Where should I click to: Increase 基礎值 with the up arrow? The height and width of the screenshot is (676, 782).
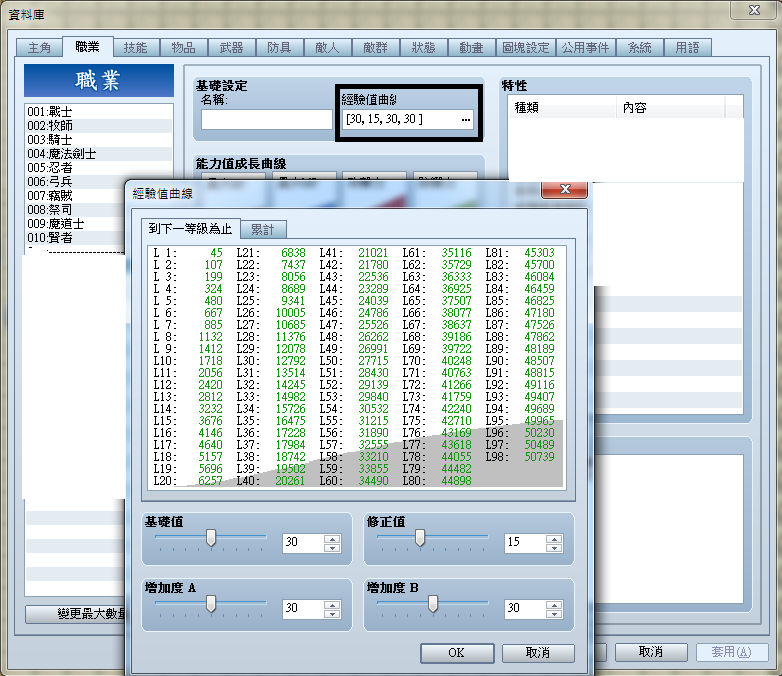(332, 539)
